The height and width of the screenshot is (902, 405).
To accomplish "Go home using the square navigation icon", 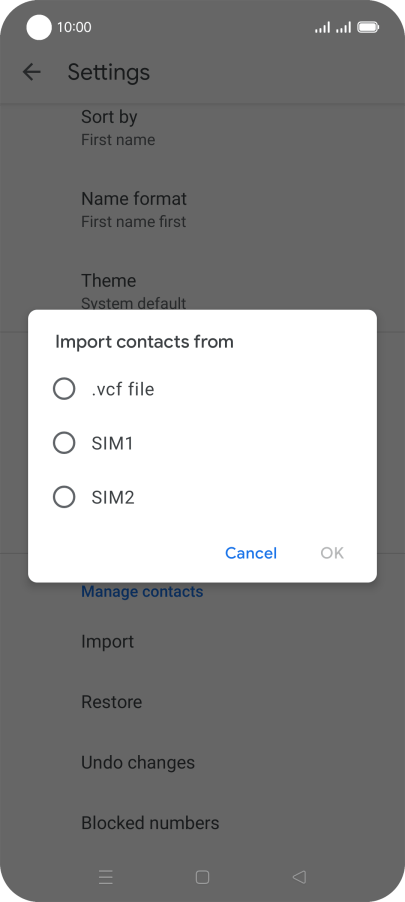I will point(202,877).
